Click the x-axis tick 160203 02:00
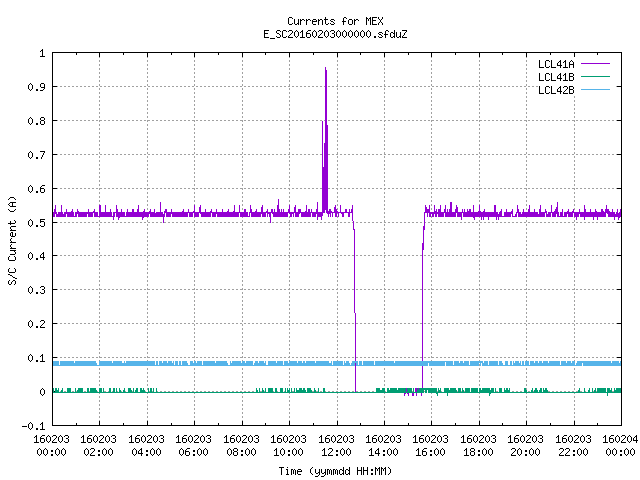Screen dimensions: 640x480 pyautogui.click(x=98, y=445)
